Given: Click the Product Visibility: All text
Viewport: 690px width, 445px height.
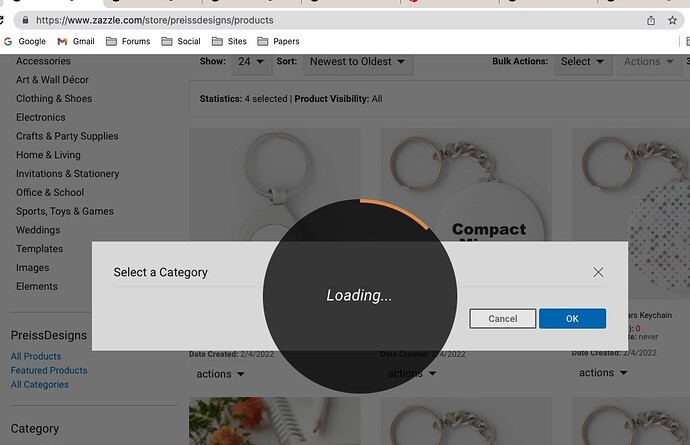Looking at the screenshot, I should coord(338,99).
